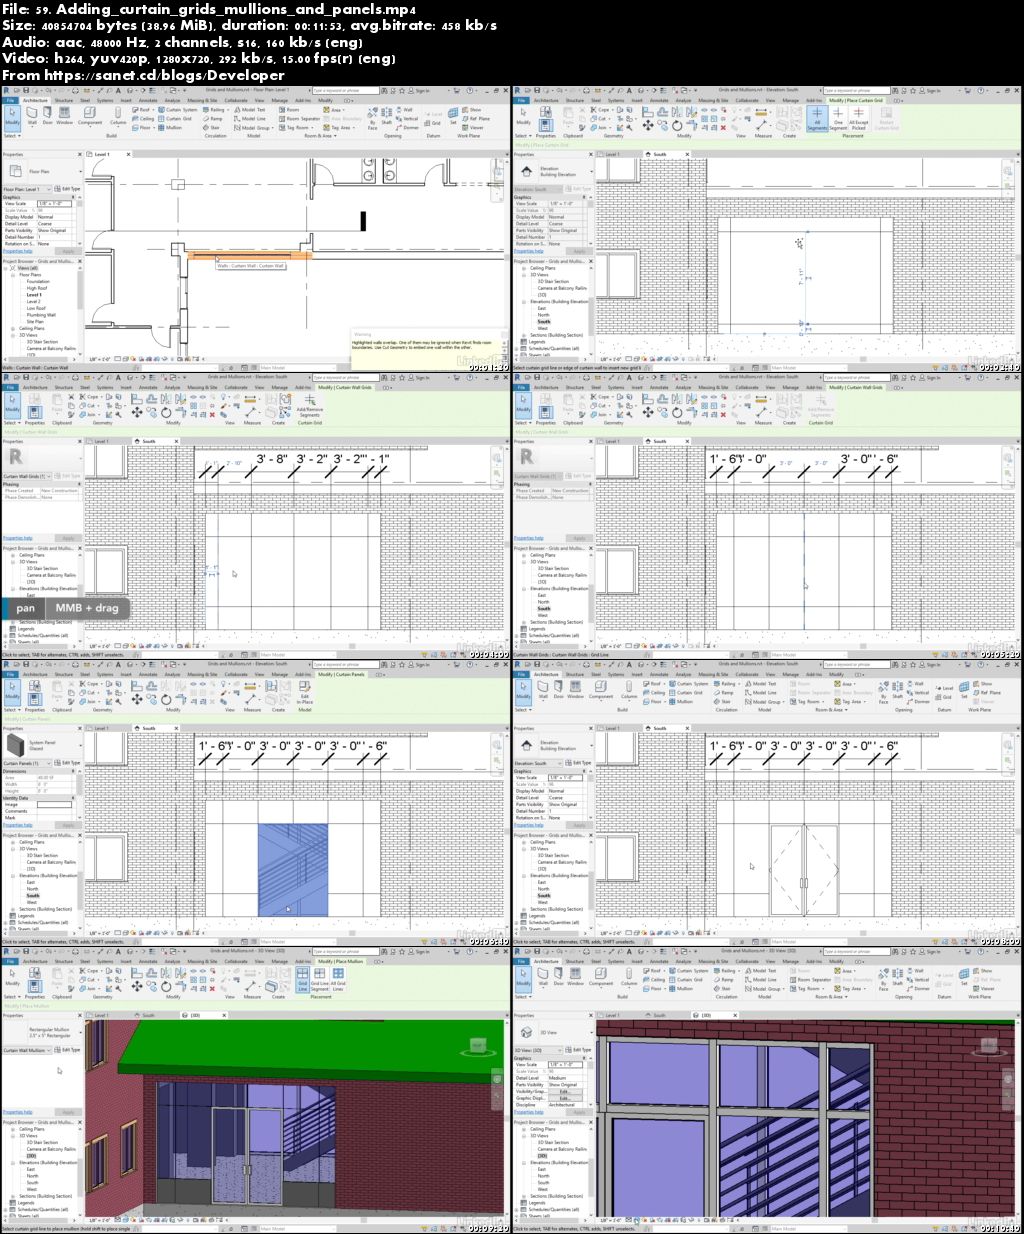1024x1234 pixels.
Task: Click Properties help link in 00:01:30 frame
Action: [18, 251]
